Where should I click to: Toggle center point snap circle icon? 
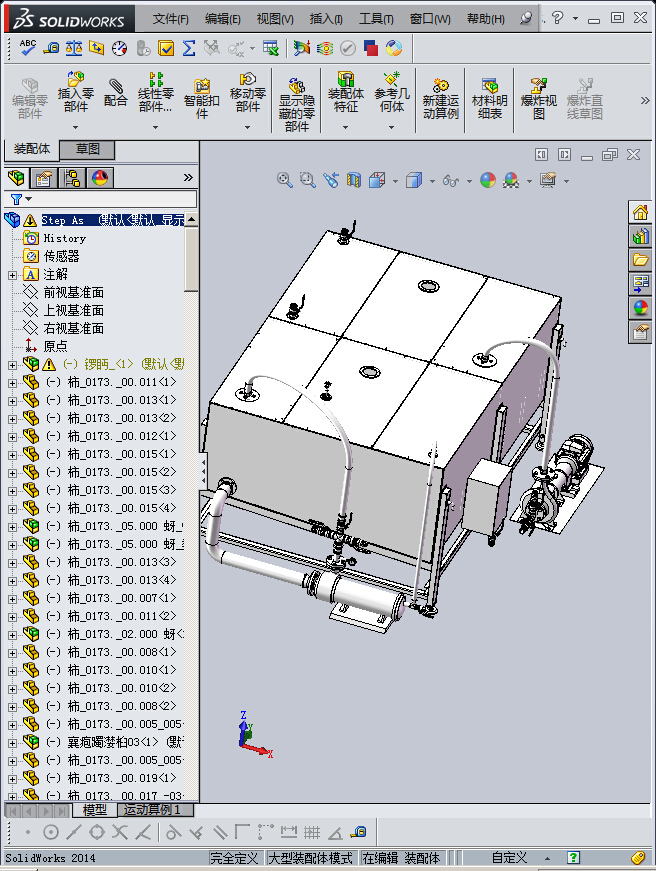(x=51, y=832)
